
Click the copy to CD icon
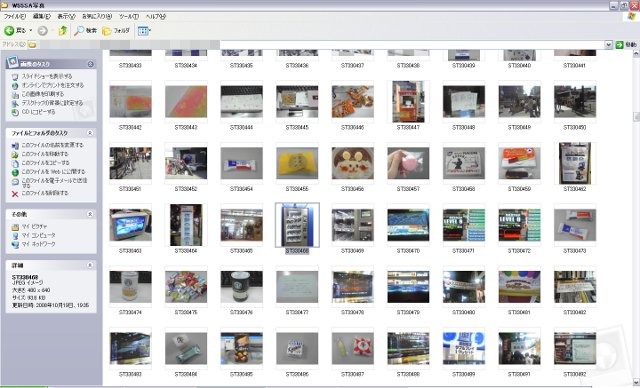pyautogui.click(x=15, y=112)
